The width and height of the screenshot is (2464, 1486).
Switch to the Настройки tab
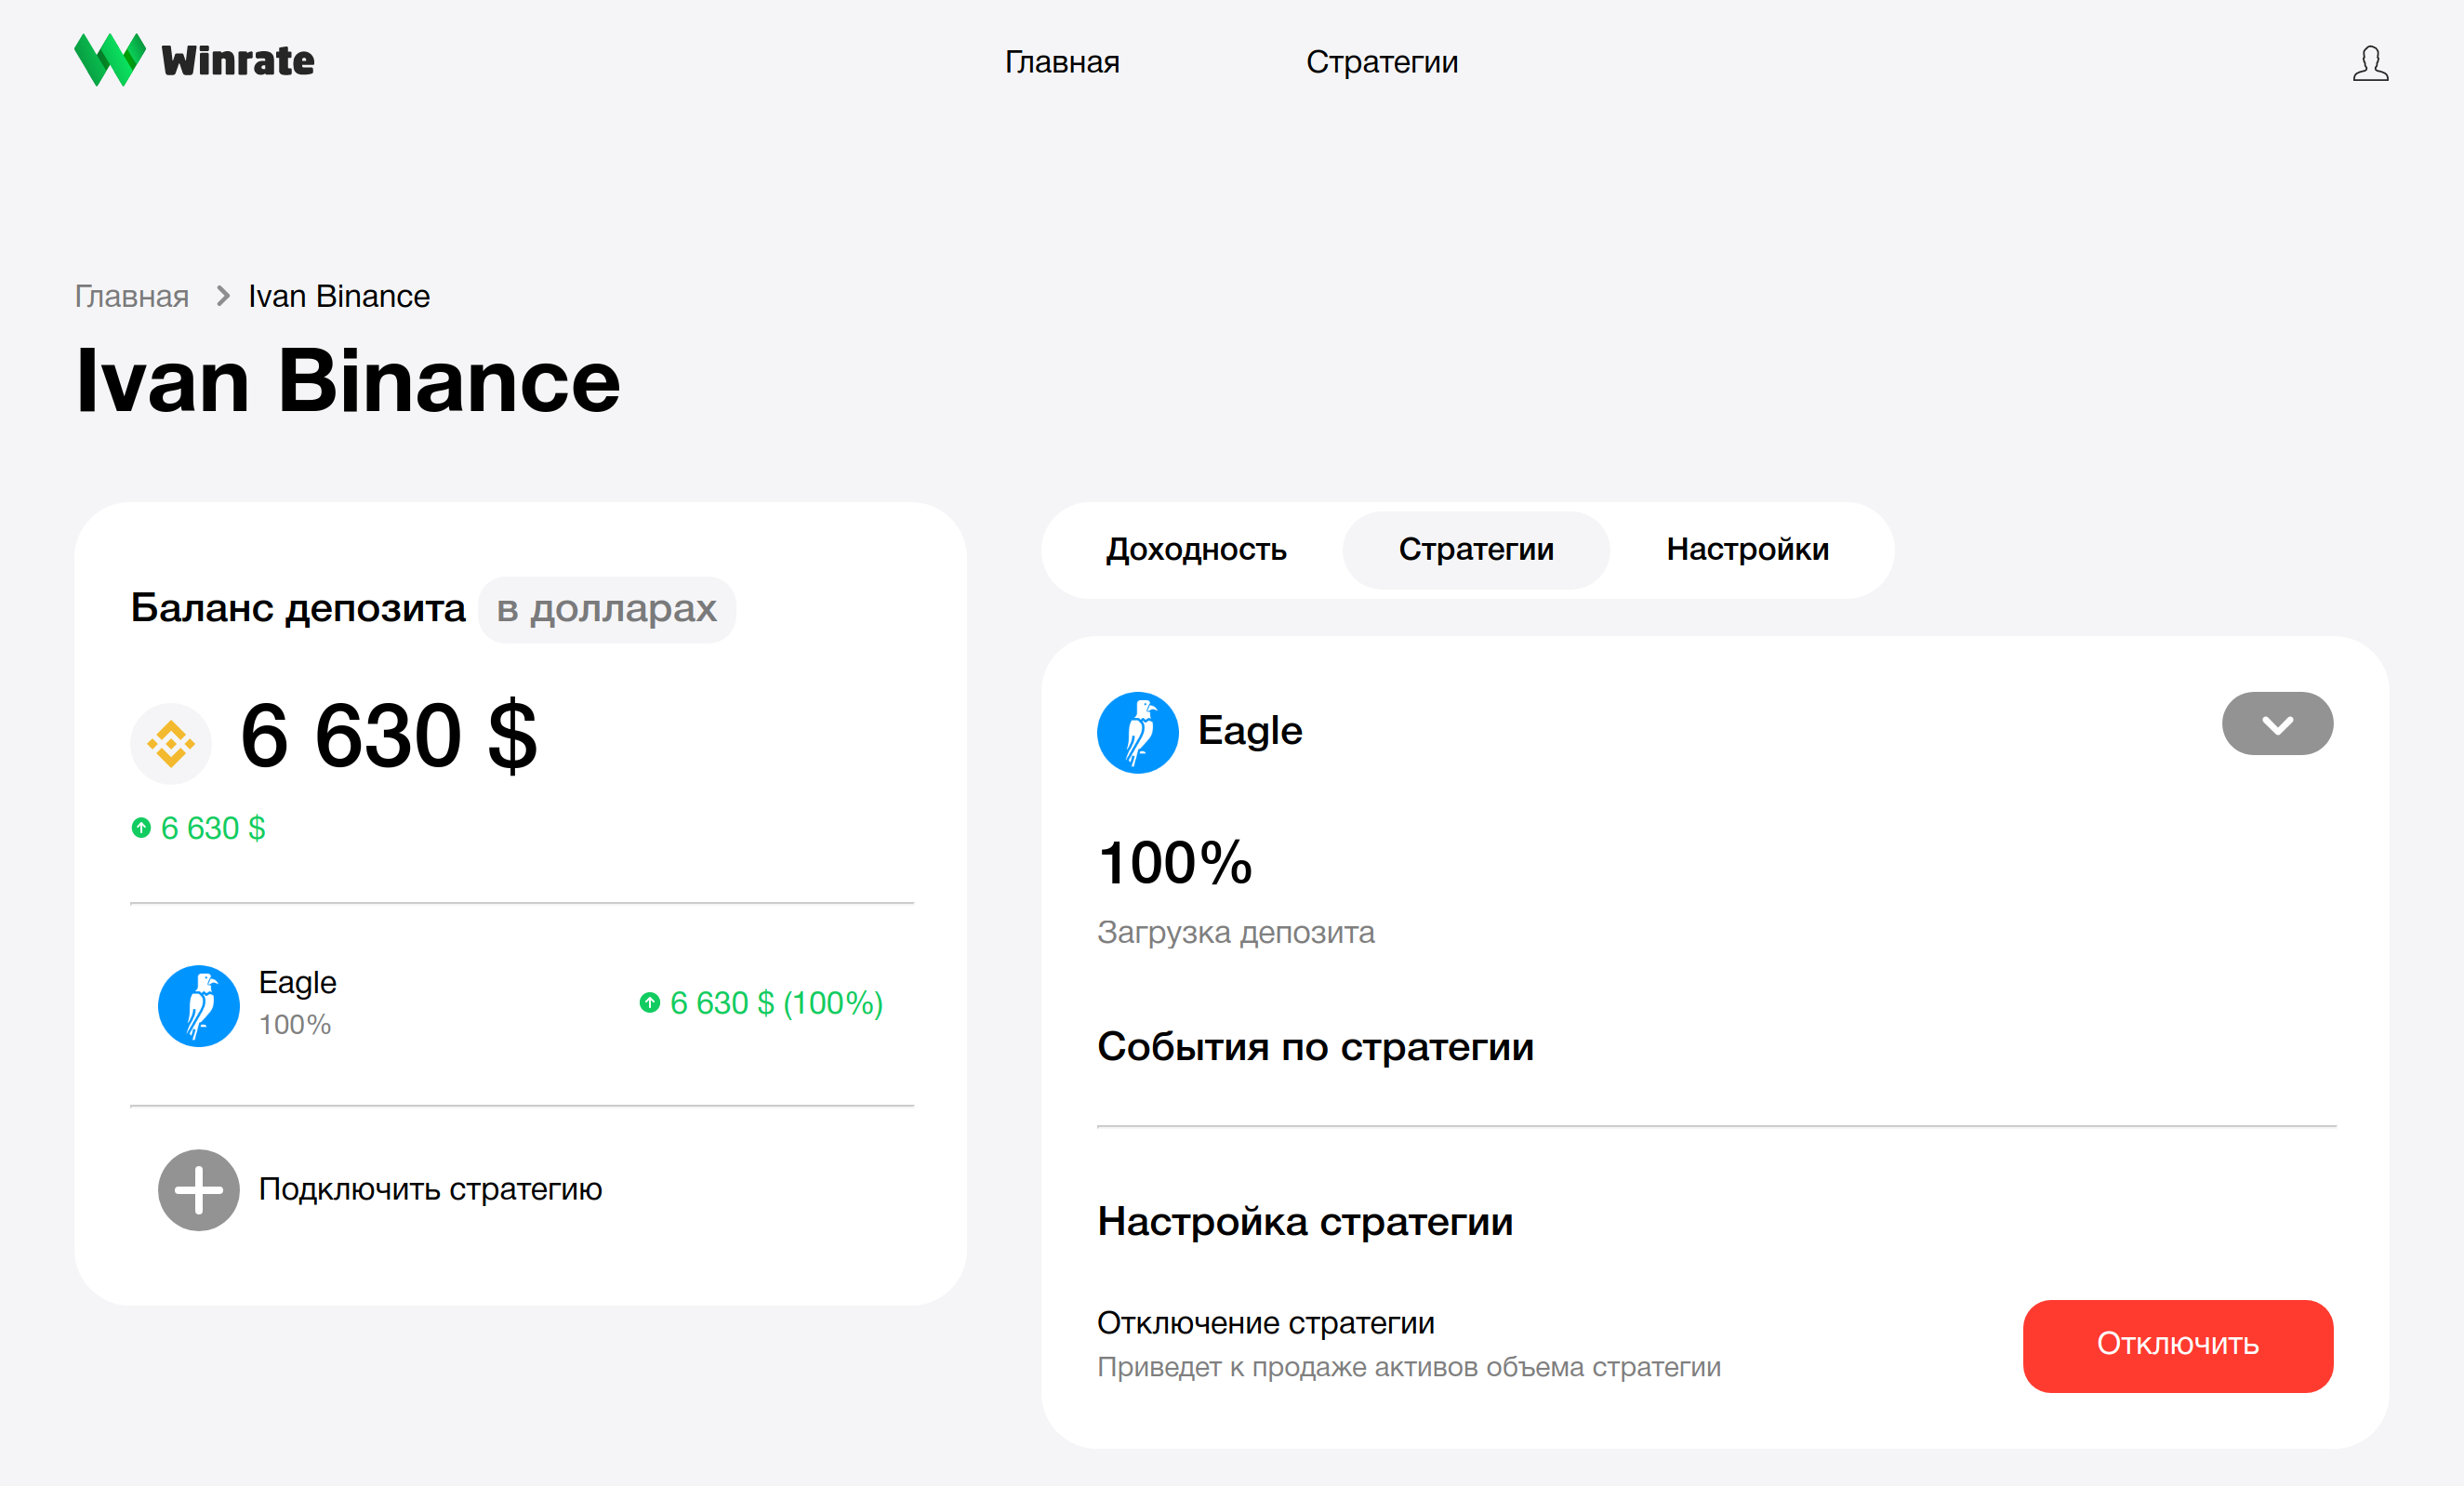point(1747,549)
